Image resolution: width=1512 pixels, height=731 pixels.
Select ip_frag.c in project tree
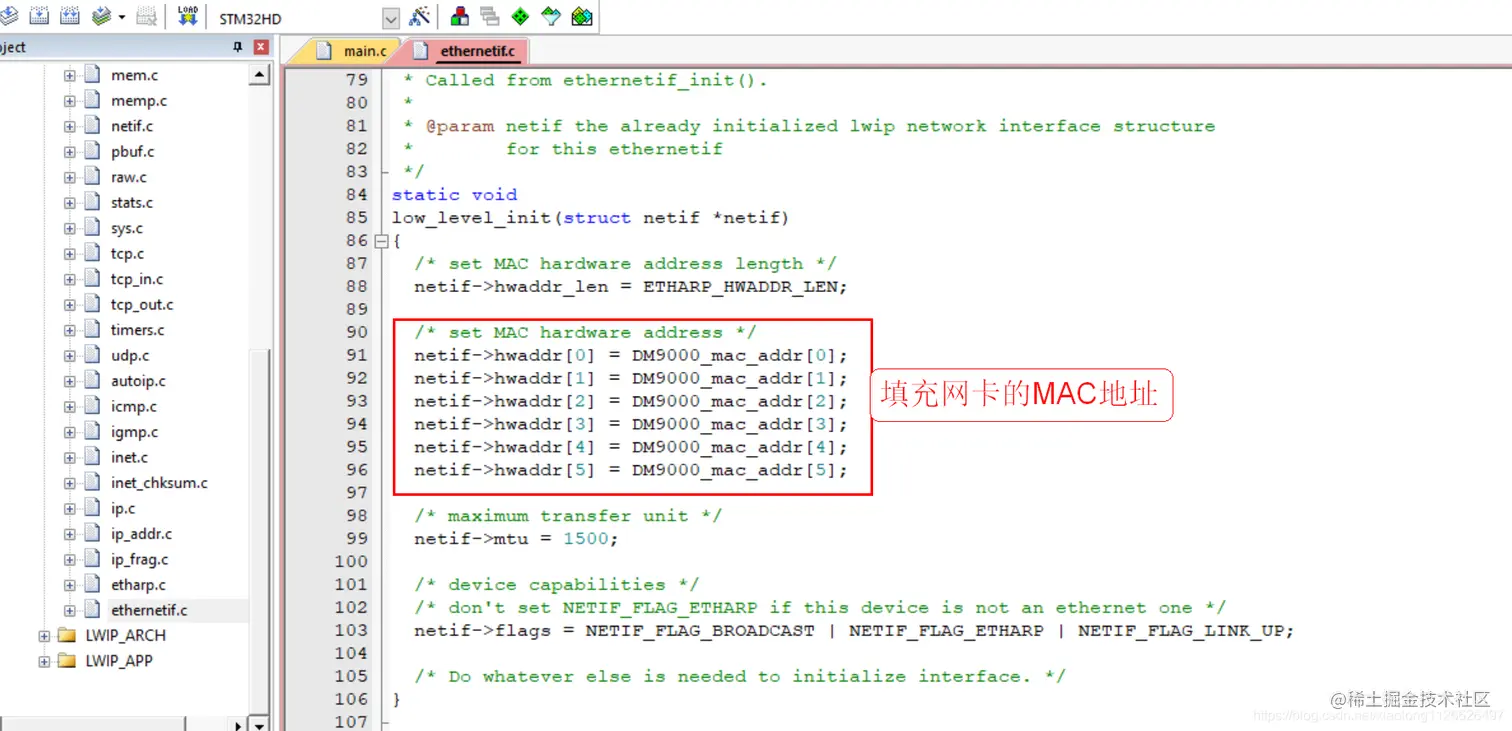[x=140, y=560]
